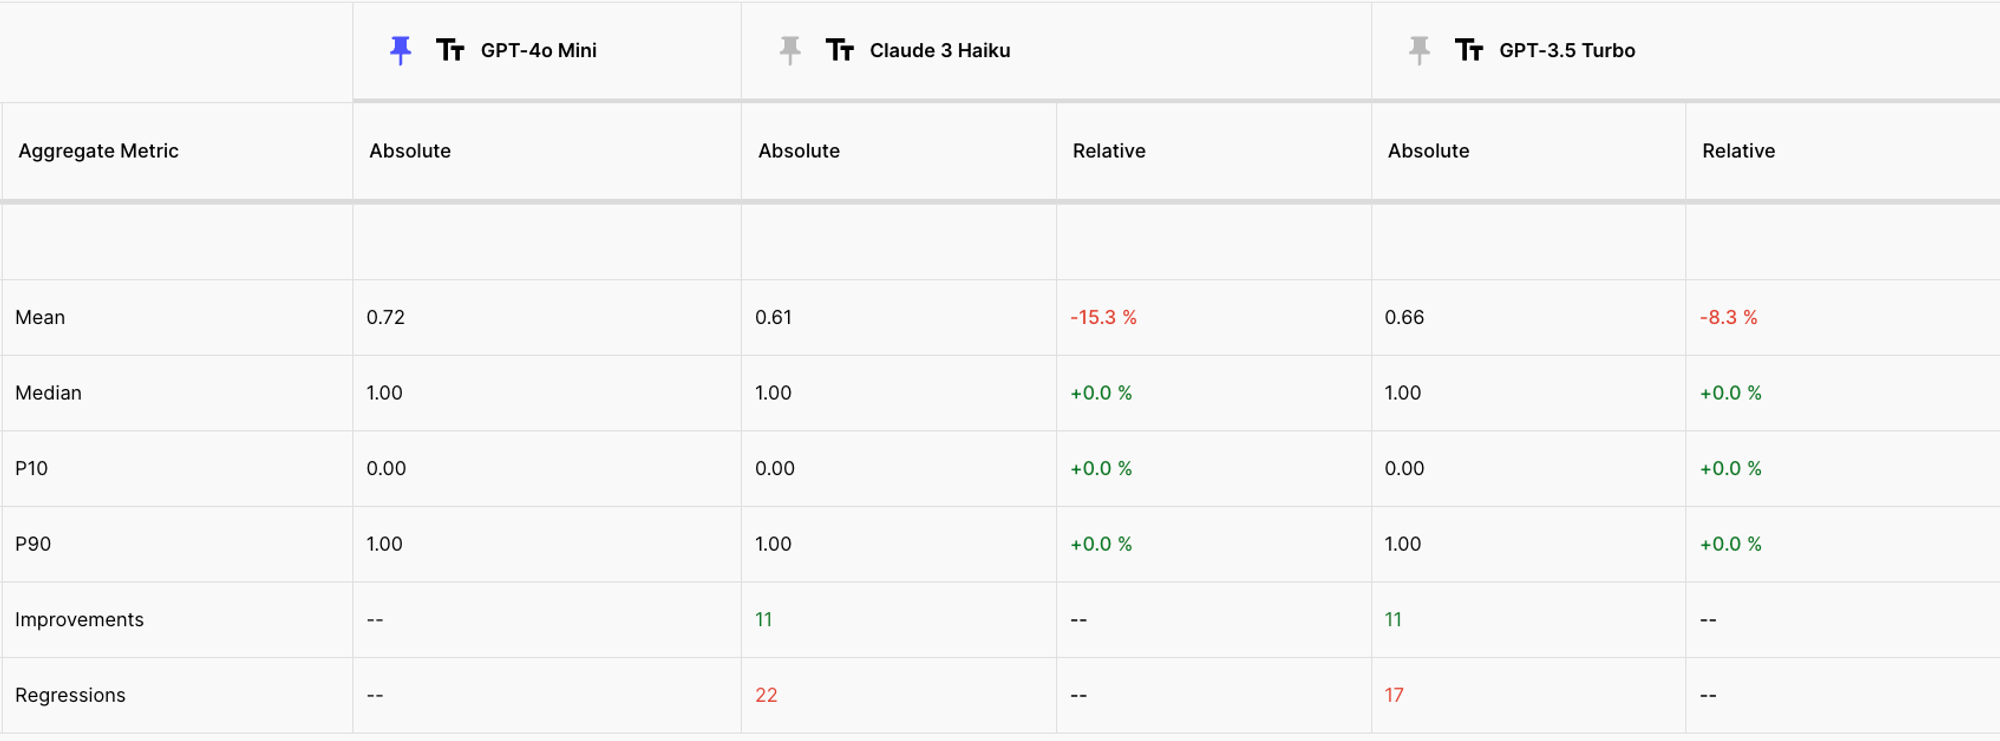Click the -15.3 % relative mean value
The width and height of the screenshot is (2000, 741).
1103,317
